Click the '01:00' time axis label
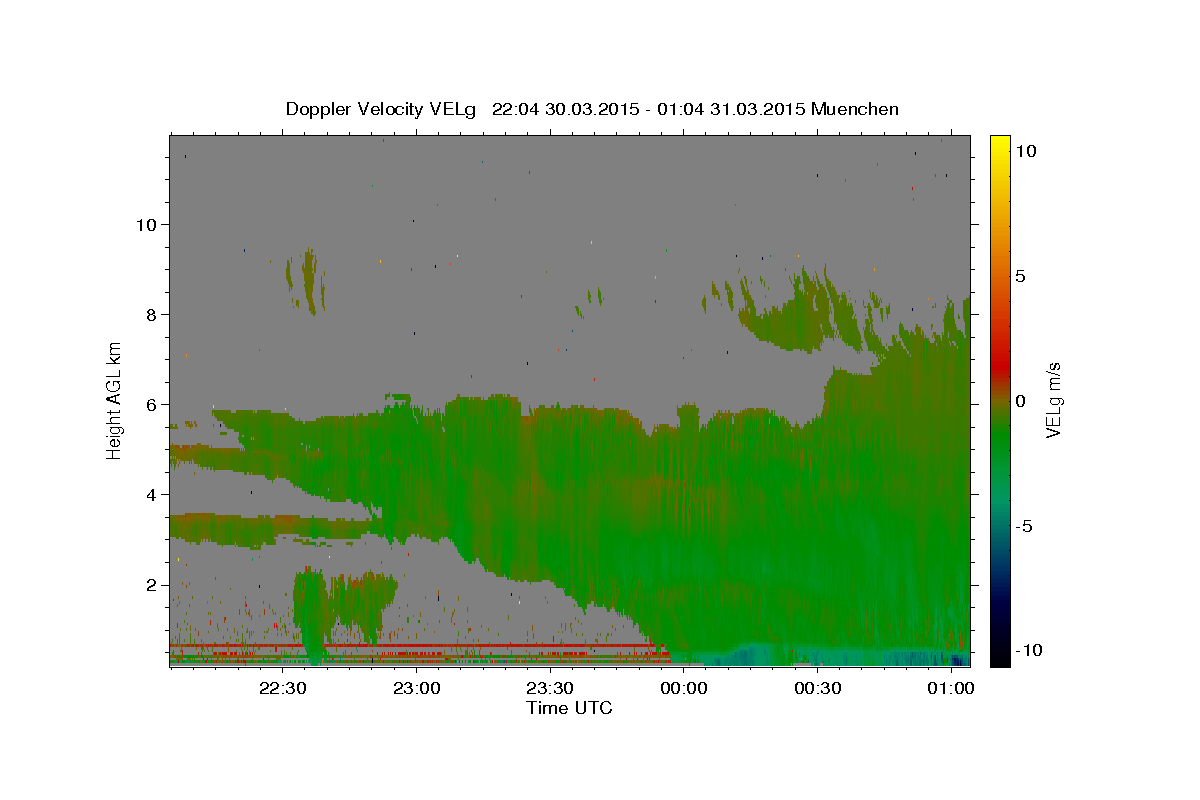 pos(950,688)
